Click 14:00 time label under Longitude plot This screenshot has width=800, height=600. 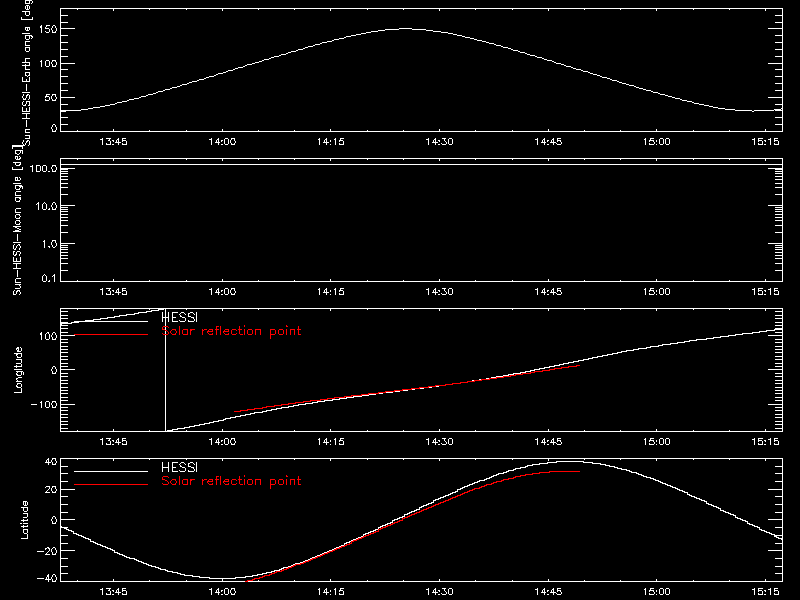coord(222,442)
